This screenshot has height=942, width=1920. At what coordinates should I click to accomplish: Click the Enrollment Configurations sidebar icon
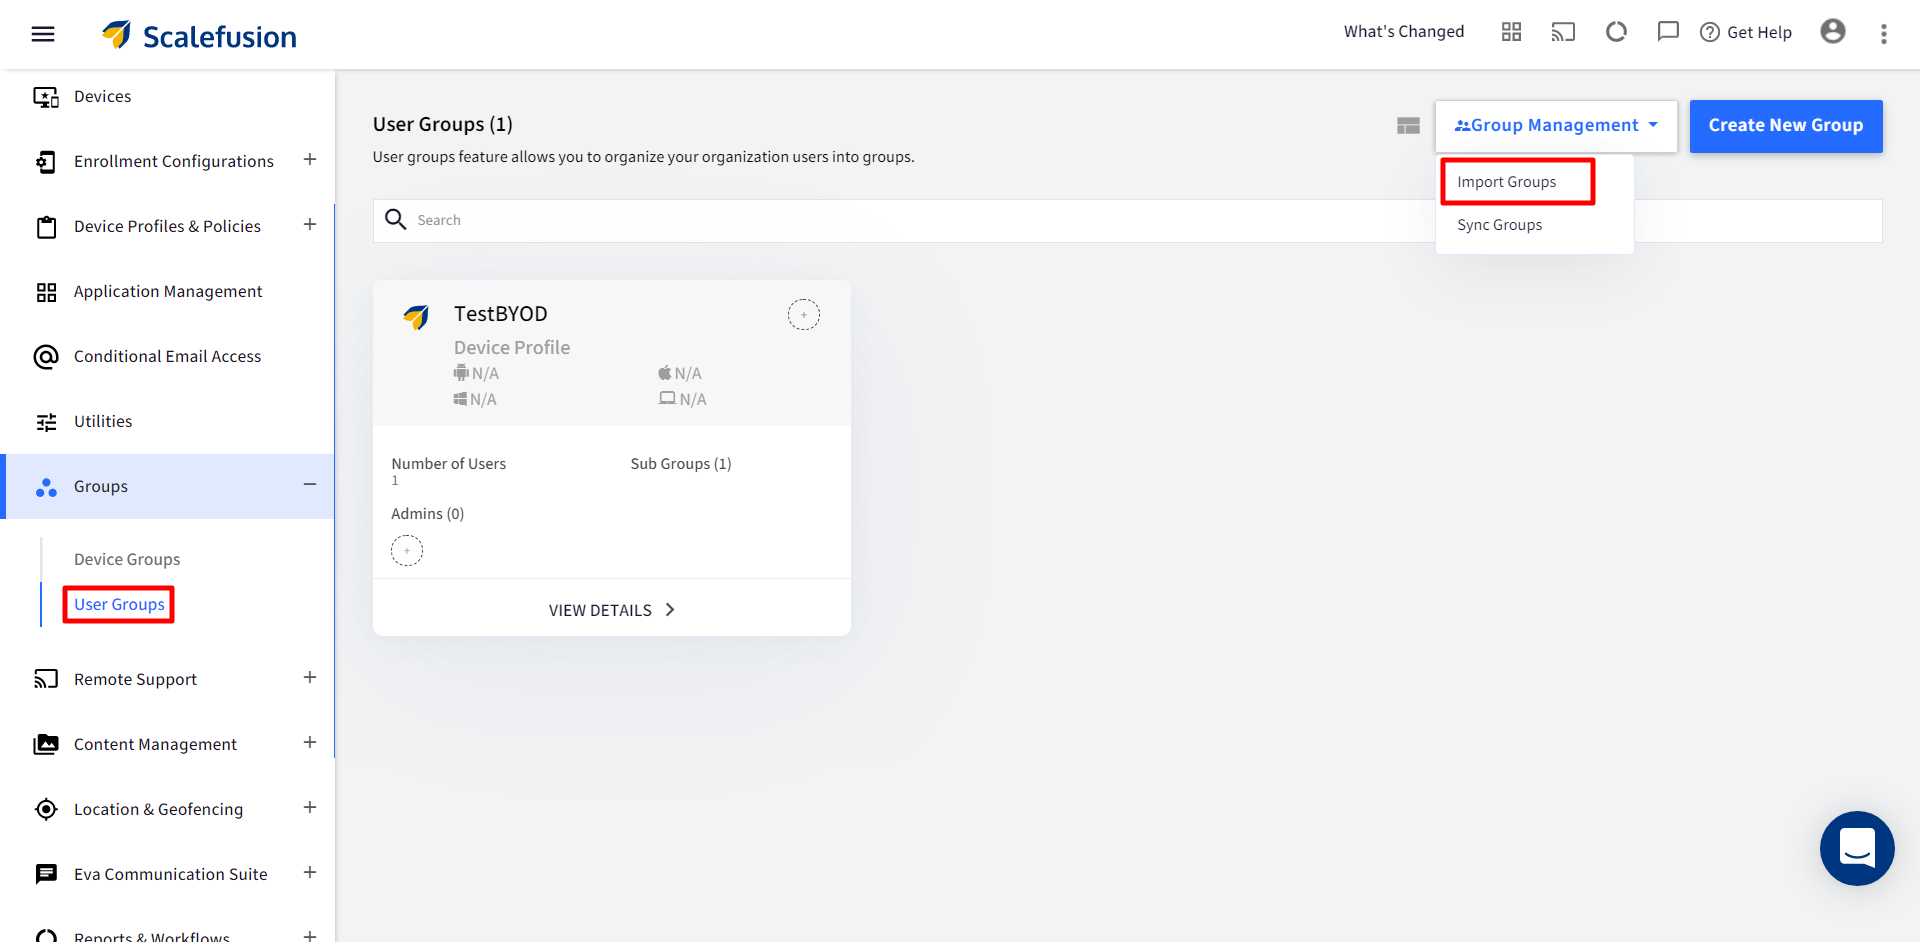coord(46,162)
